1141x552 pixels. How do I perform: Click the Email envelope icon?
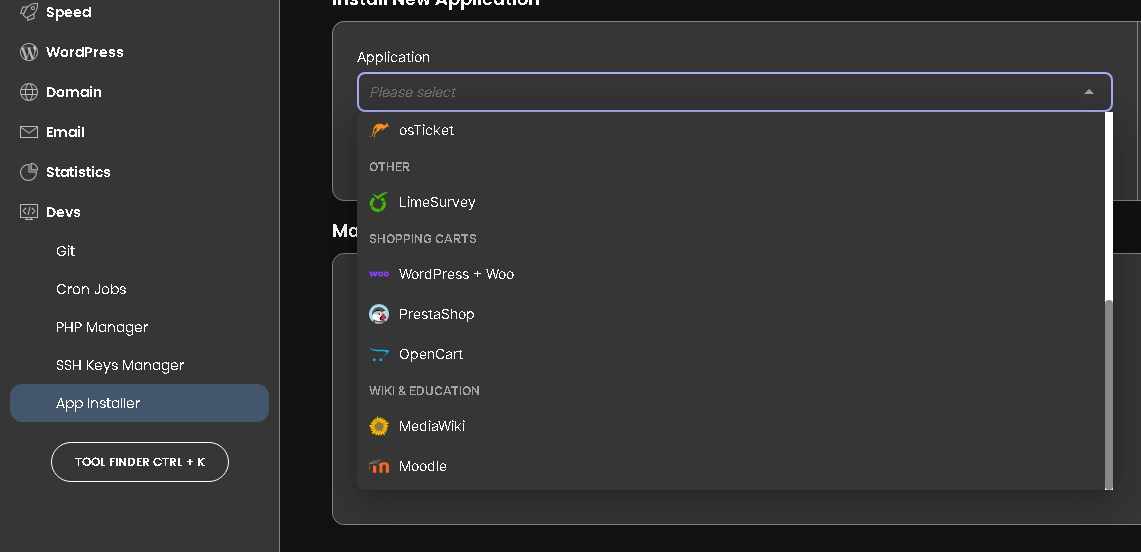tap(28, 132)
